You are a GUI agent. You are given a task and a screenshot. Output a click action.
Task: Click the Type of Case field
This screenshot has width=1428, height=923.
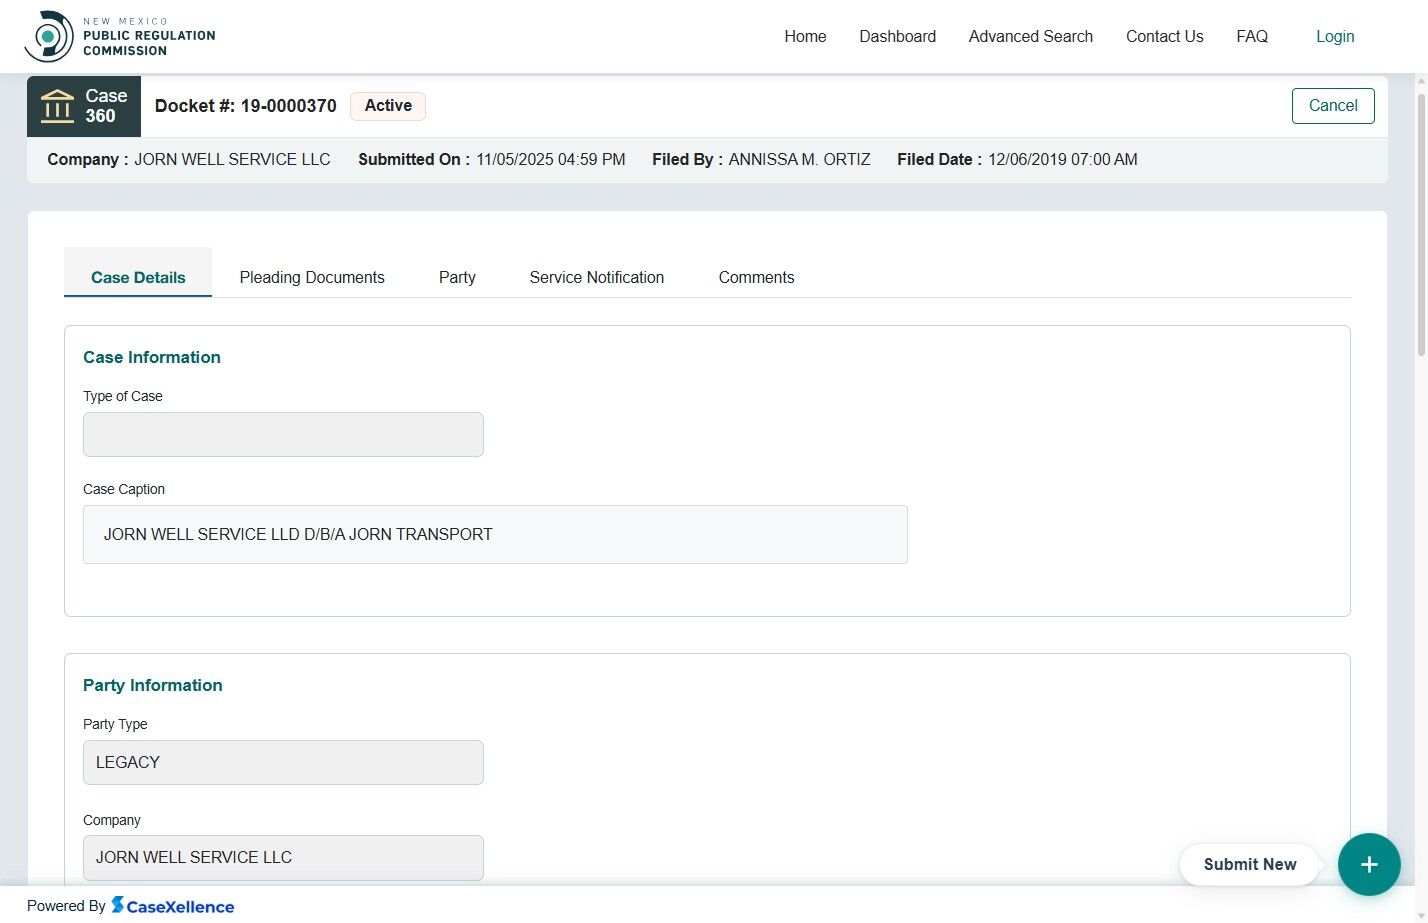pos(283,435)
